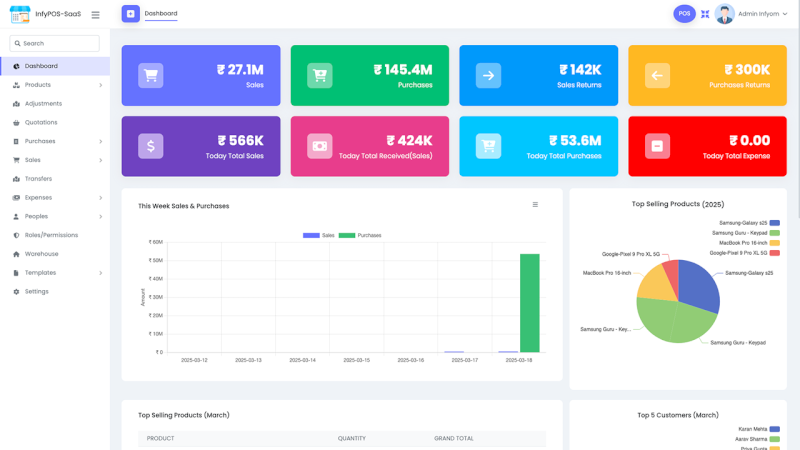
Task: Click the POS button in the header
Action: [x=684, y=14]
